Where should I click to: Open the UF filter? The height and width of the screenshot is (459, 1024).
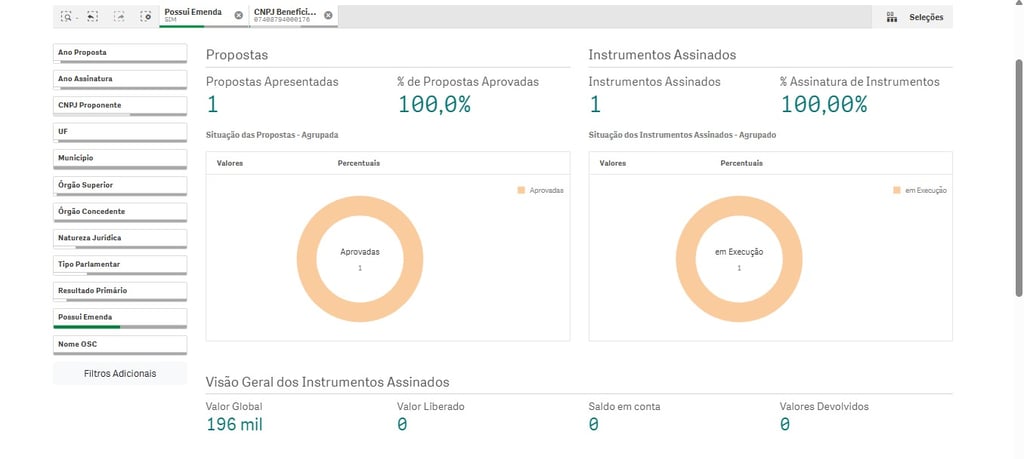[120, 133]
